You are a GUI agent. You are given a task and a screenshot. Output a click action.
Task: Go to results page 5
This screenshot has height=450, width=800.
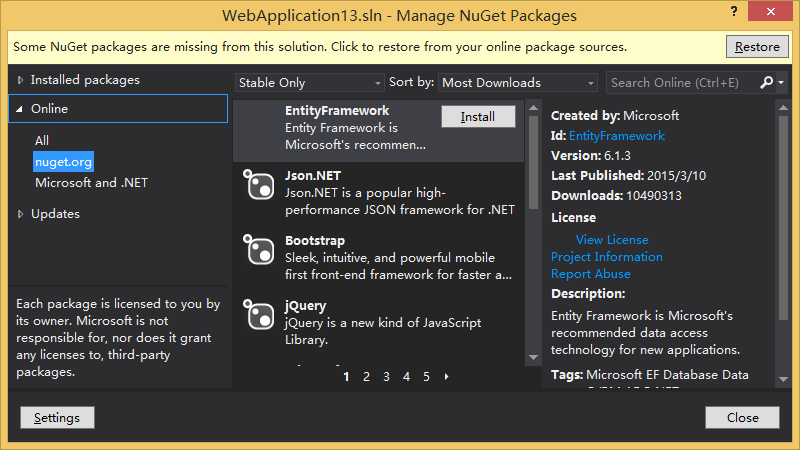pyautogui.click(x=426, y=377)
